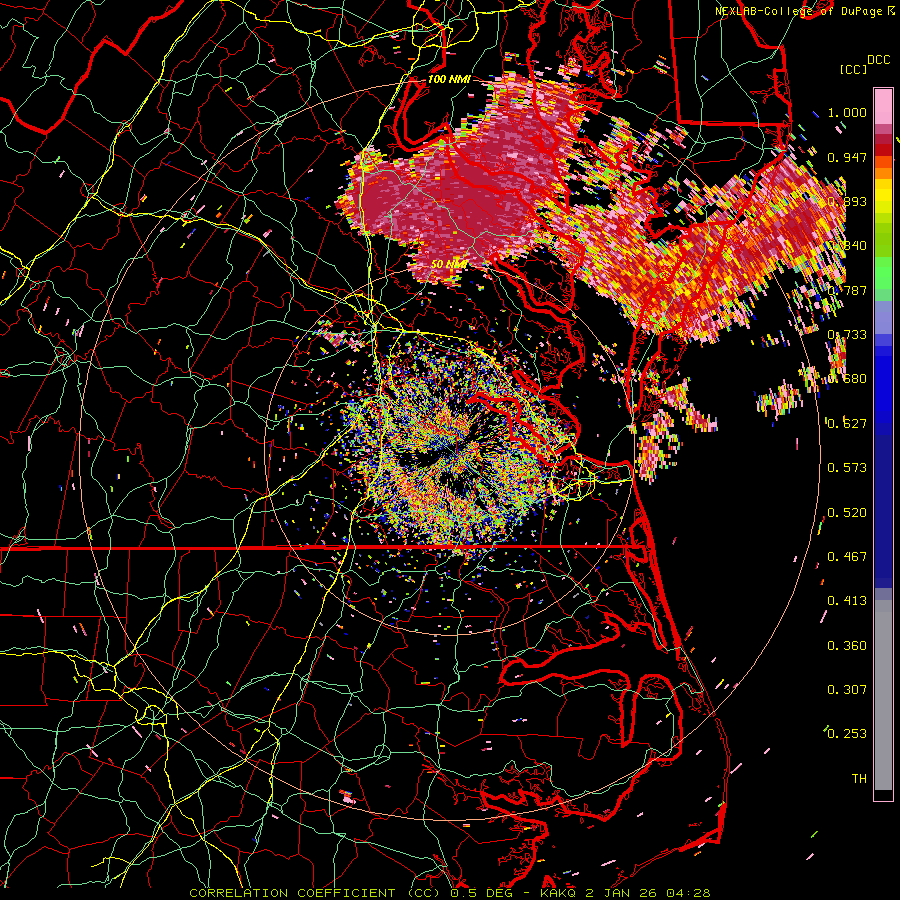
Task: Click the 1.000 value on color scale
Action: point(847,112)
